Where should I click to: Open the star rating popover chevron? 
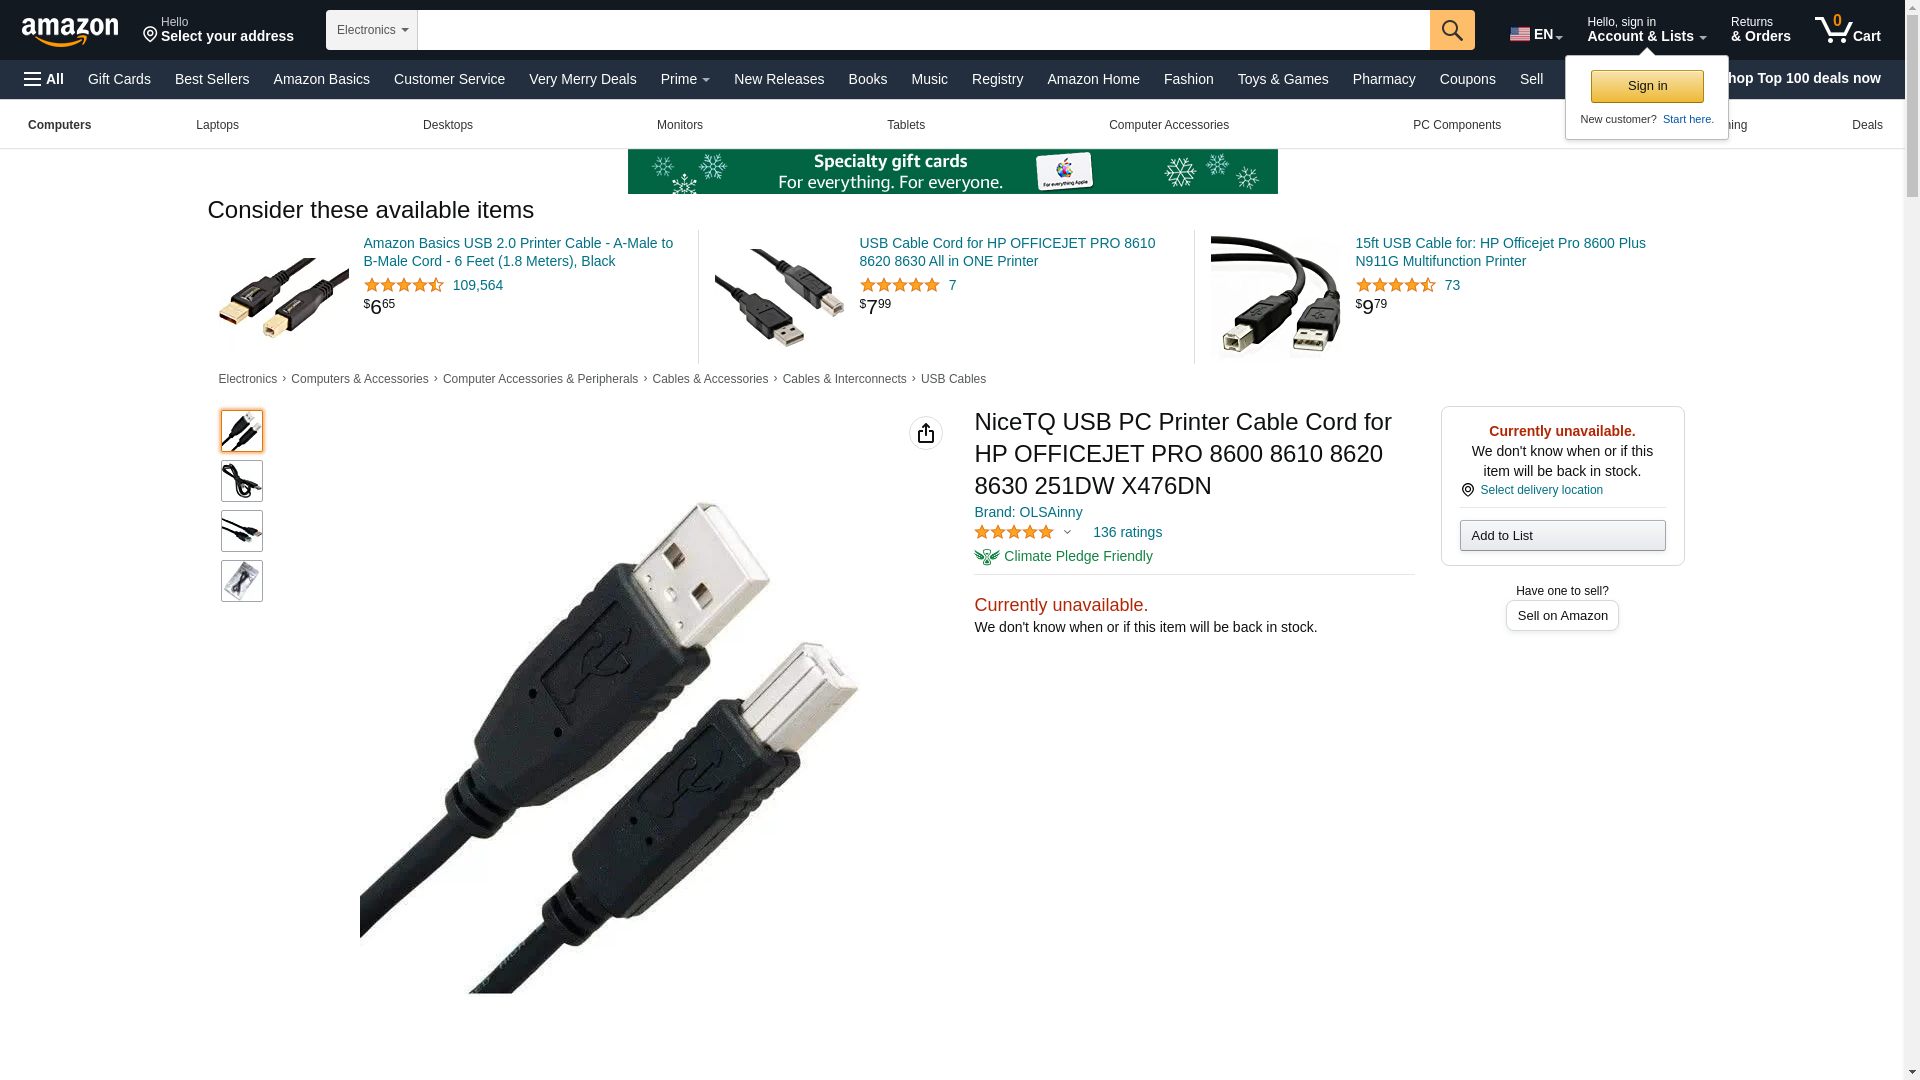click(x=1067, y=533)
